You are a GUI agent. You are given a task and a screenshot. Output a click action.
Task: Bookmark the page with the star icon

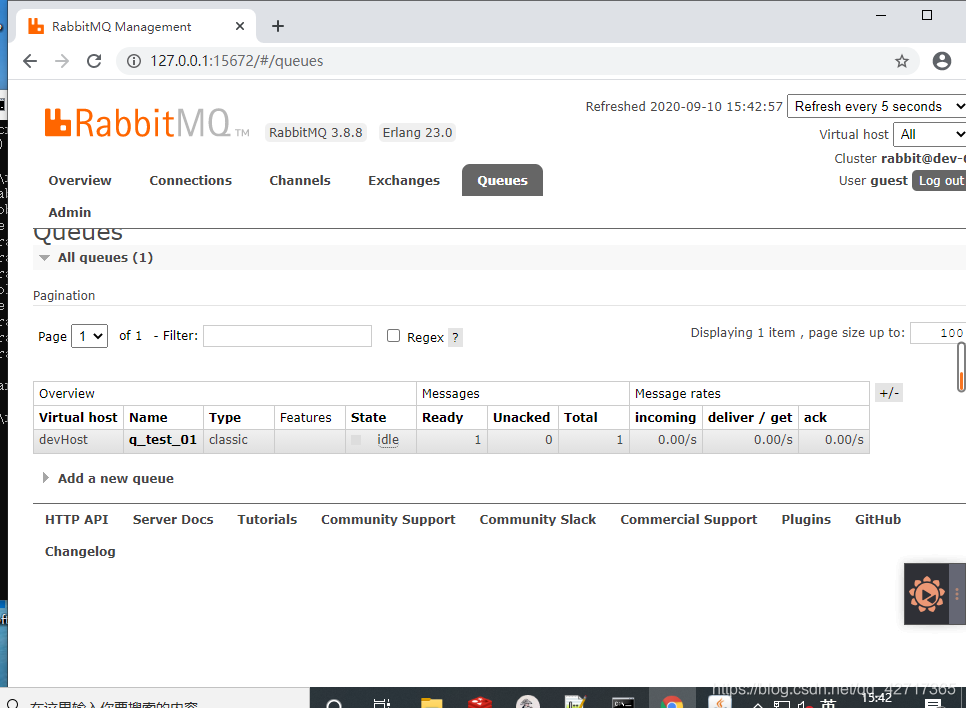click(x=902, y=61)
